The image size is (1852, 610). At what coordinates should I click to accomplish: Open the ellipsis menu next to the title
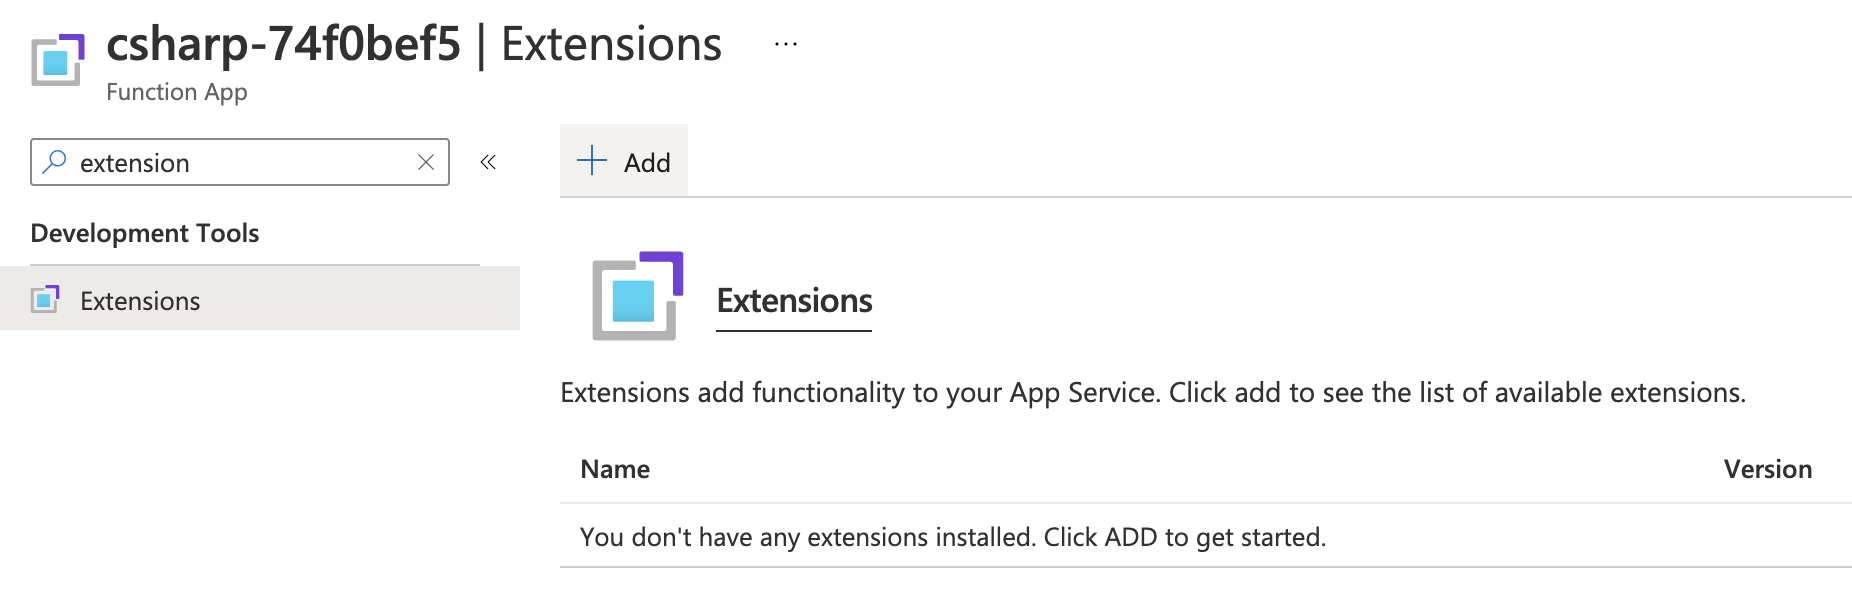786,42
